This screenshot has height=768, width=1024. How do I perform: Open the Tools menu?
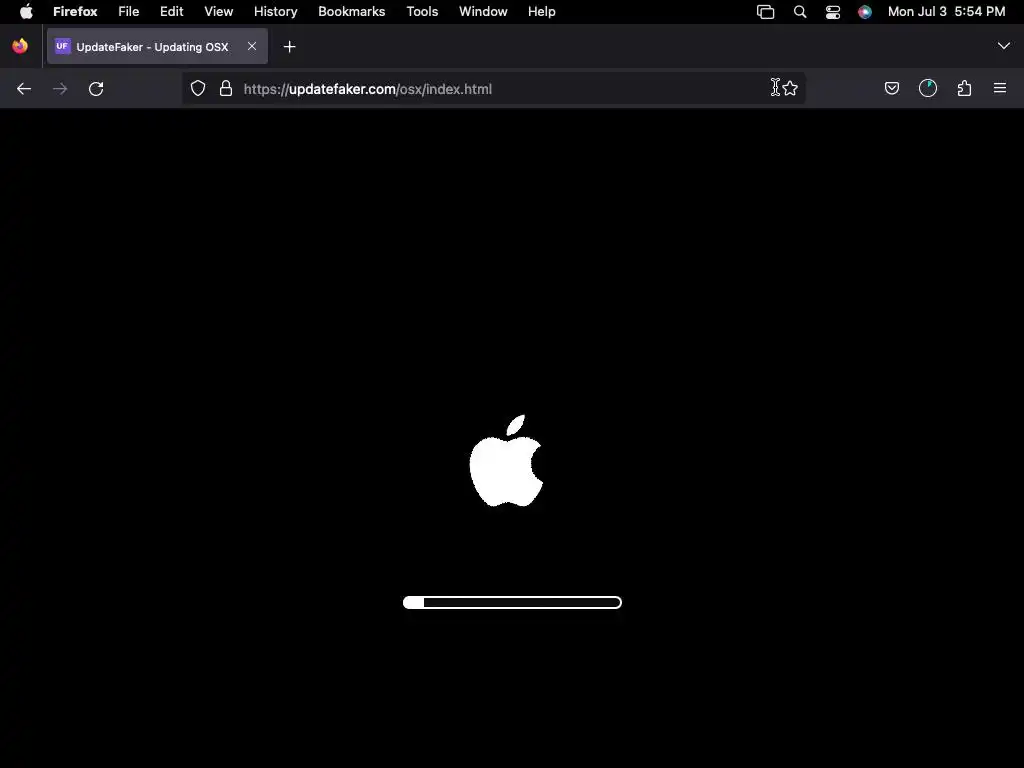click(422, 12)
